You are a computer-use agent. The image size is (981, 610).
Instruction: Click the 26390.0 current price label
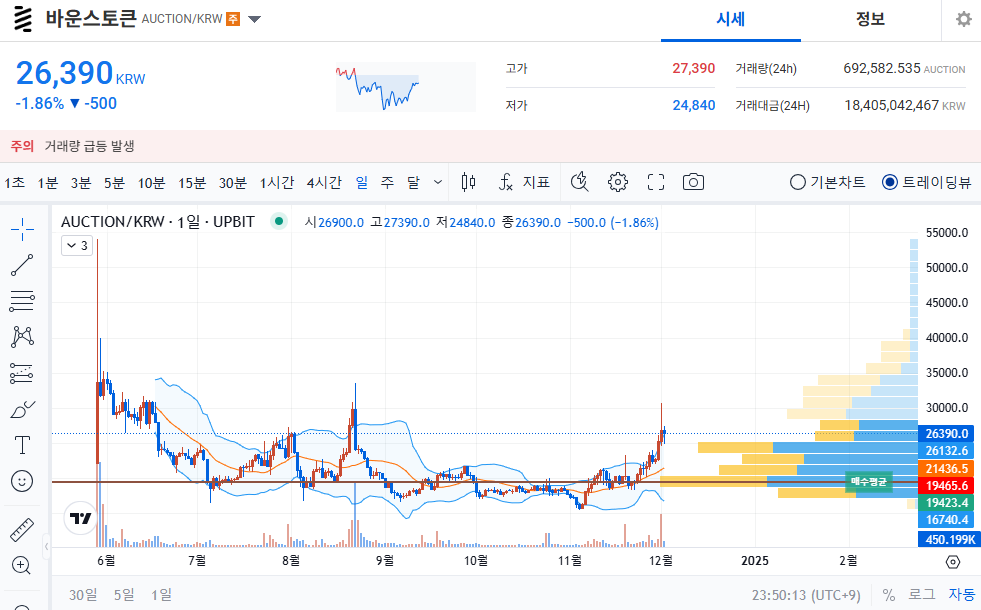pyautogui.click(x=946, y=434)
